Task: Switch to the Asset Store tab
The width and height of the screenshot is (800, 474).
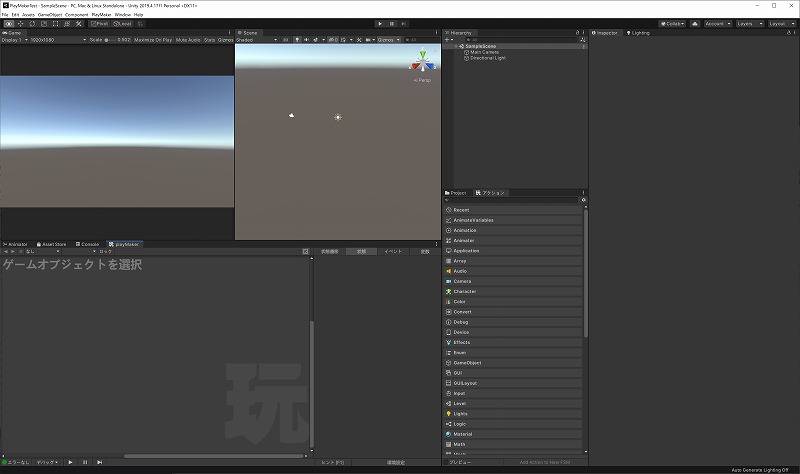Action: click(x=52, y=244)
